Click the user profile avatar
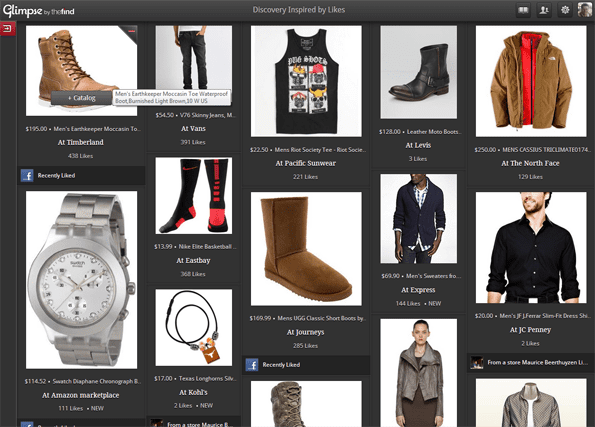595x427 pixels. click(584, 9)
